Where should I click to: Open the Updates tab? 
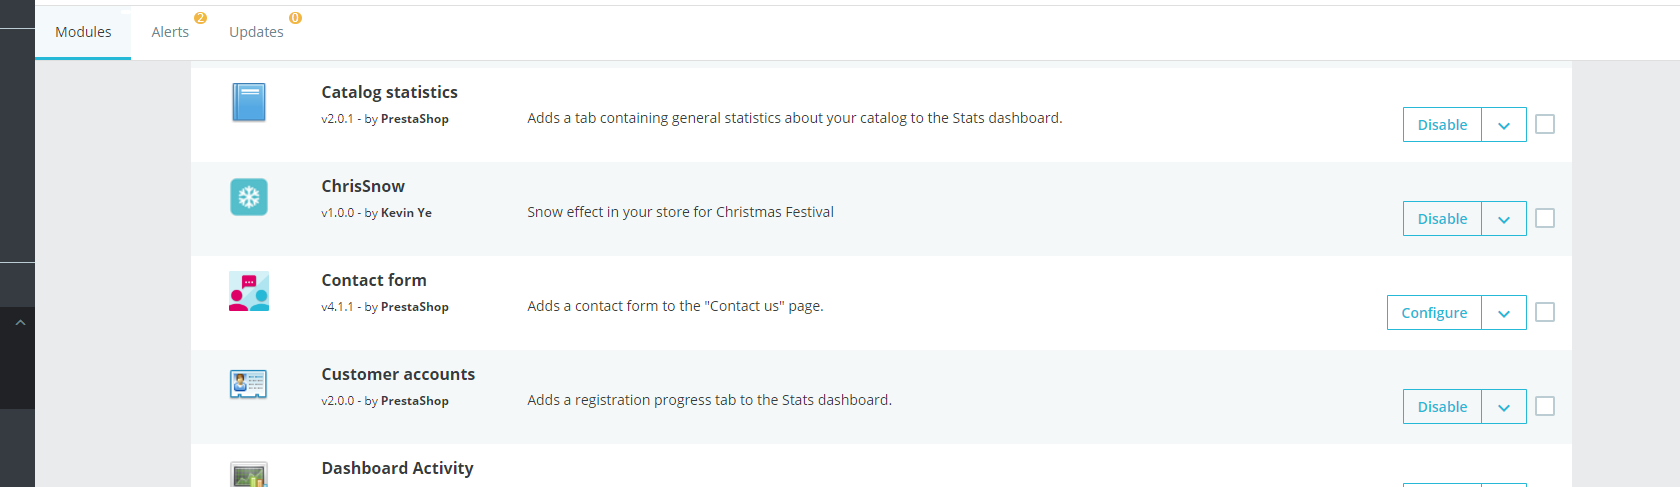tap(257, 32)
